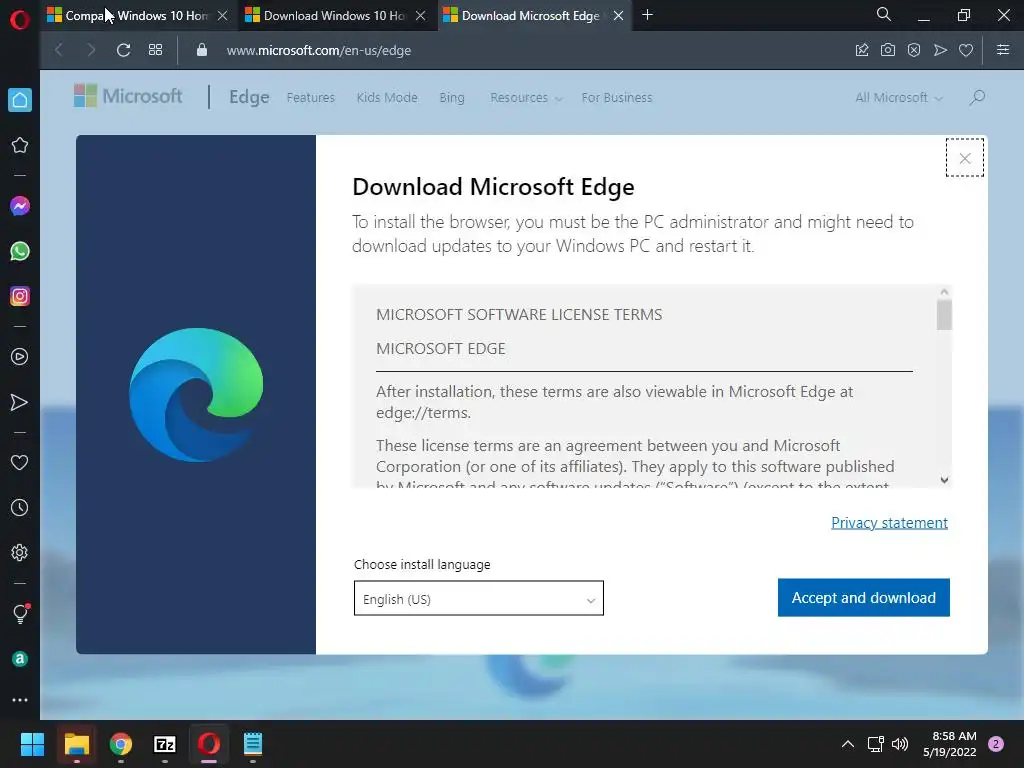Expand the All Microsoft dropdown
This screenshot has width=1024, height=768.
click(x=899, y=97)
